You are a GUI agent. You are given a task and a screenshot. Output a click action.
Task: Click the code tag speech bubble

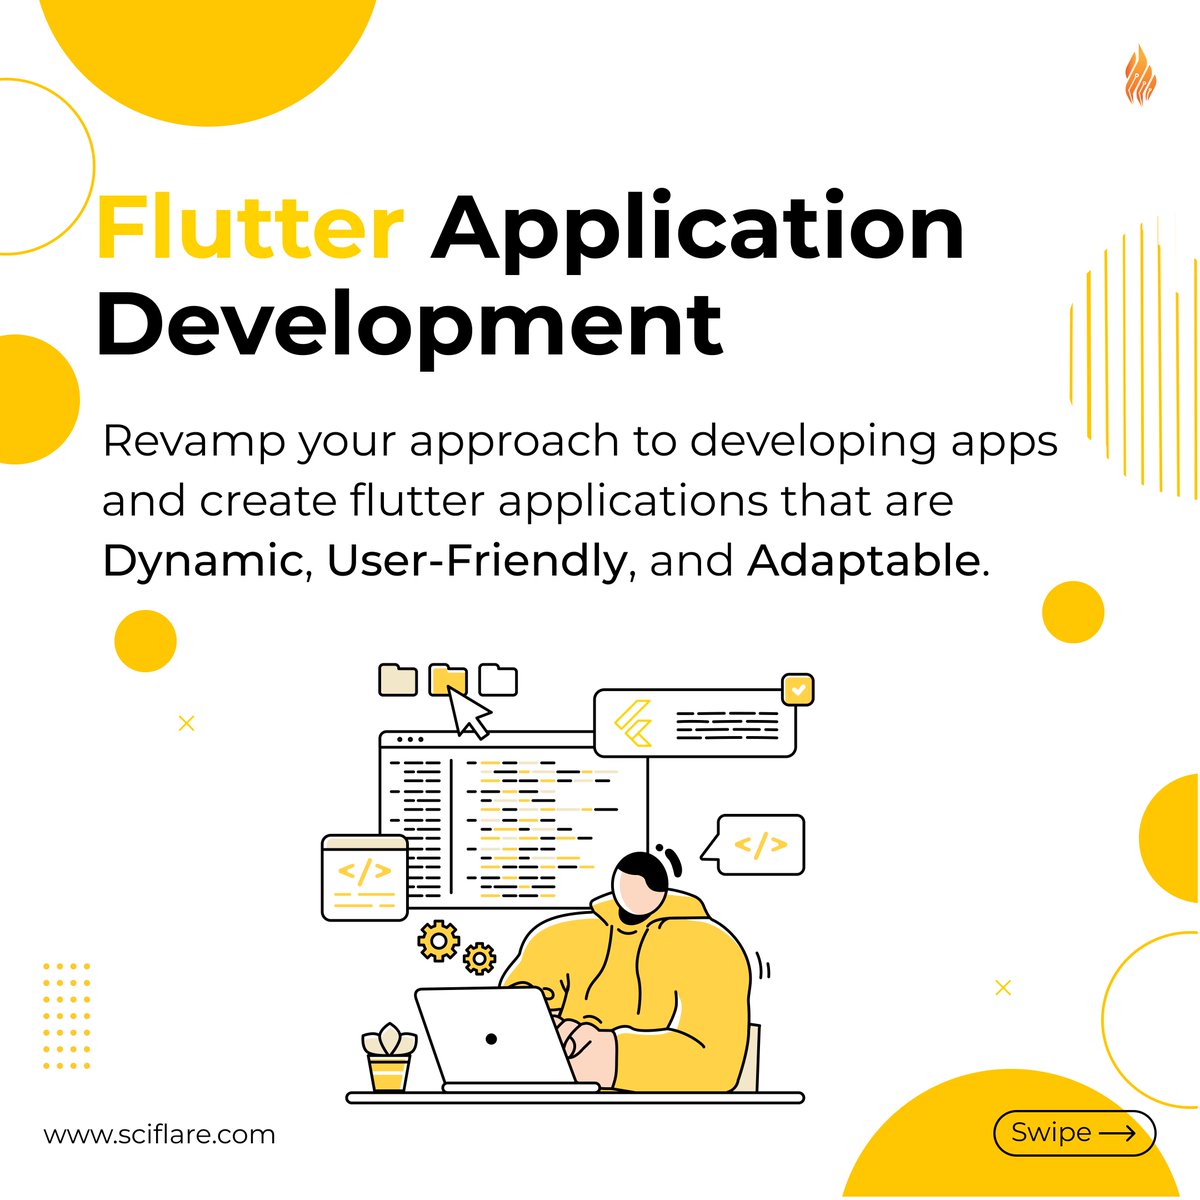753,845
